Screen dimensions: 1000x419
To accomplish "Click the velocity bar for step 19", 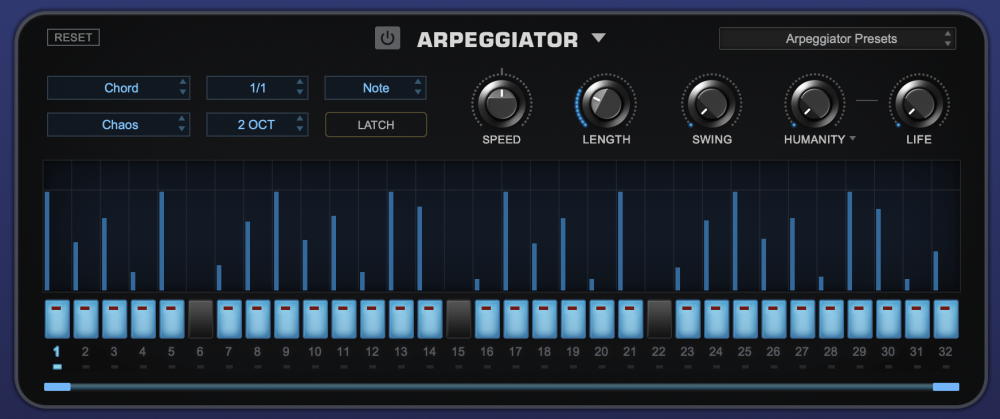I will [563, 254].
